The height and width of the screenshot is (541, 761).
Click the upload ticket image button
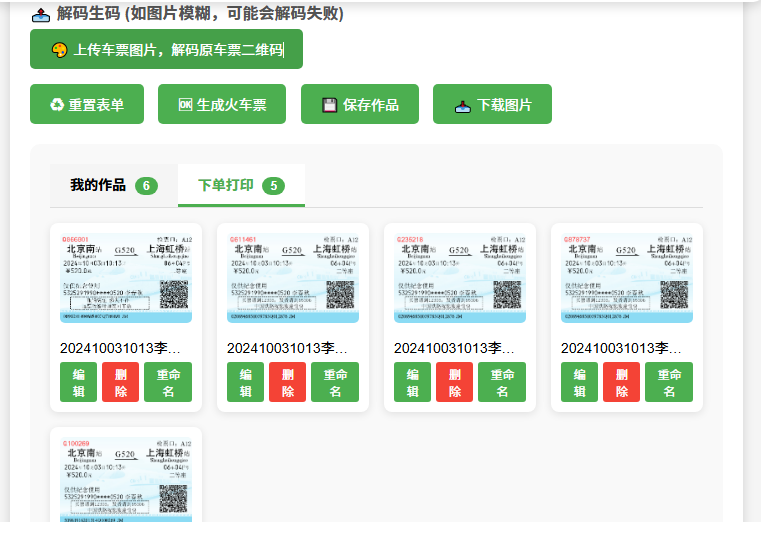pyautogui.click(x=166, y=49)
